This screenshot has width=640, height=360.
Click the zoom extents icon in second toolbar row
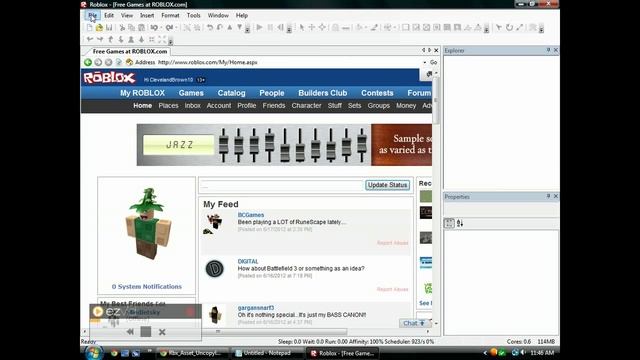coord(162,40)
